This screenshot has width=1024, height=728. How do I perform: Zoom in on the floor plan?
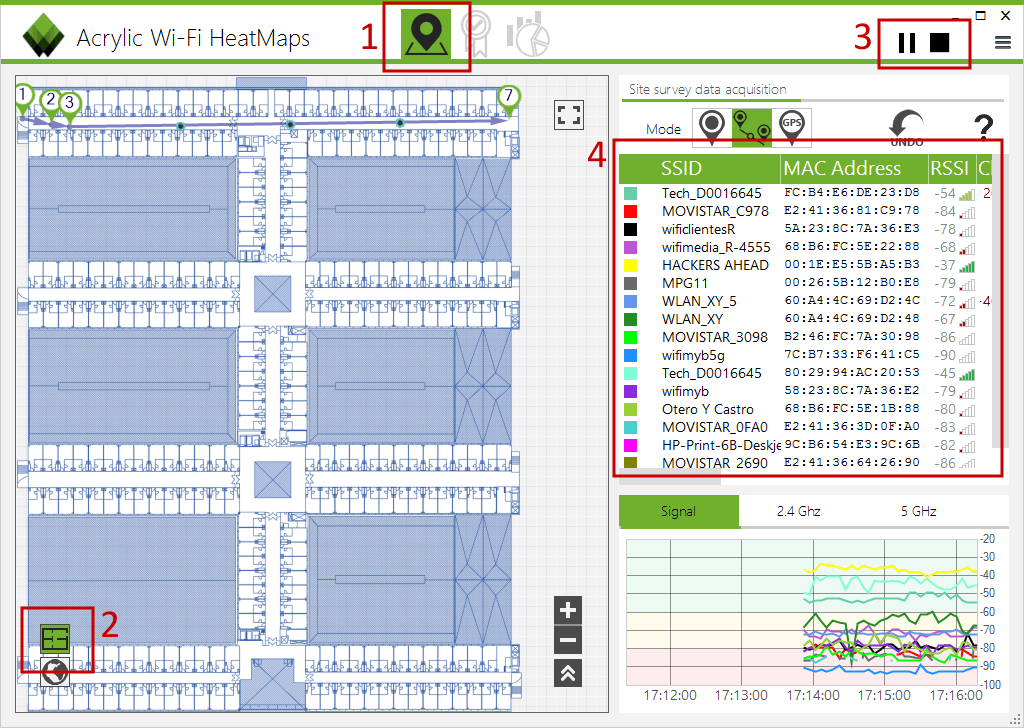click(568, 610)
